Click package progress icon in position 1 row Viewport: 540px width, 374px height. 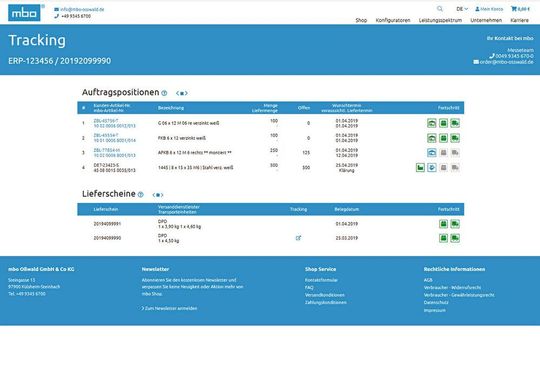pyautogui.click(x=444, y=123)
